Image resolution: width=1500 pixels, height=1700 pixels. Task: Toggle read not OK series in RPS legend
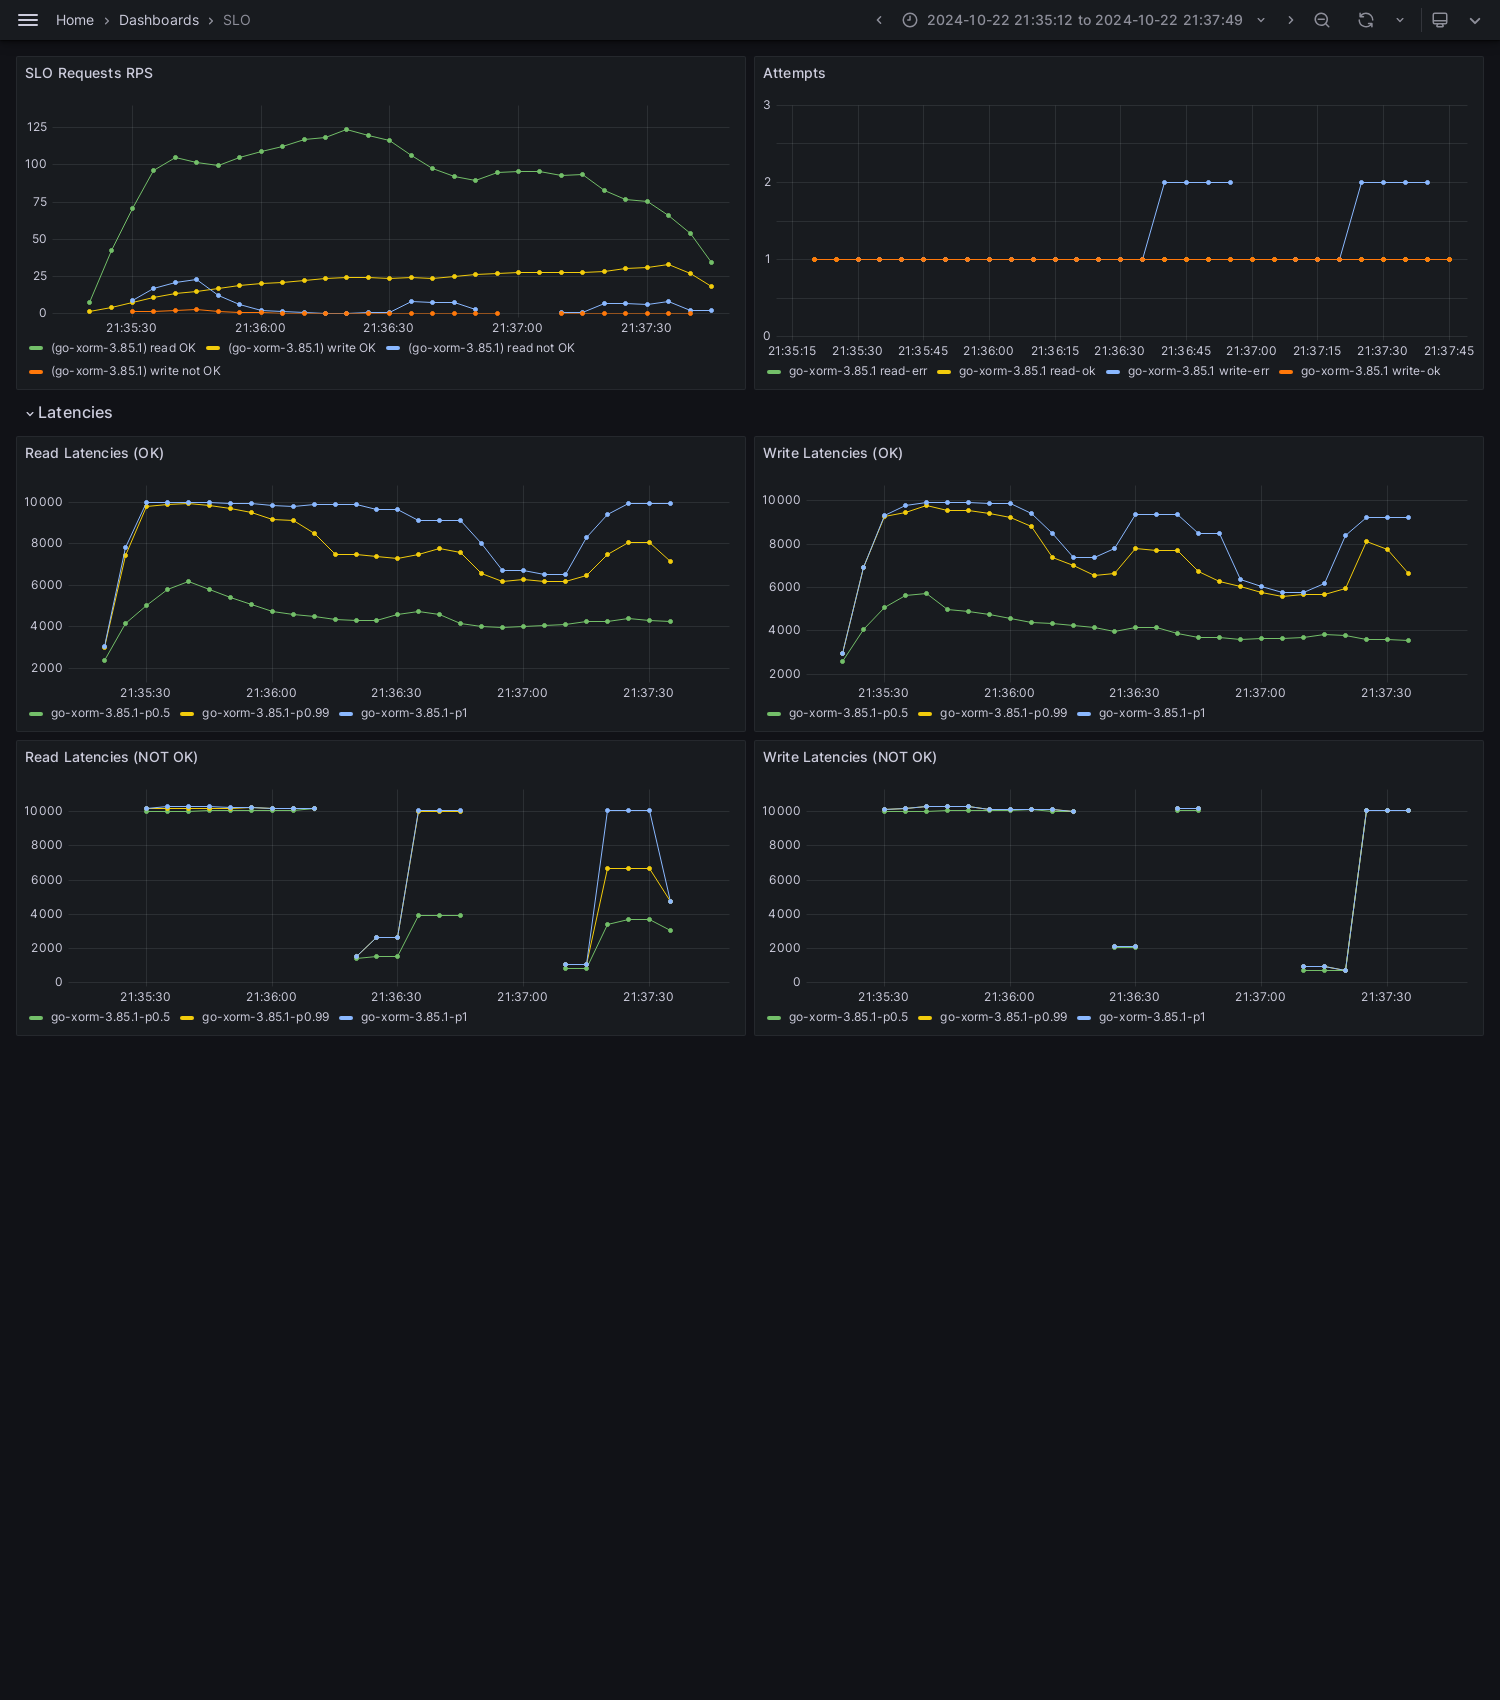[491, 348]
